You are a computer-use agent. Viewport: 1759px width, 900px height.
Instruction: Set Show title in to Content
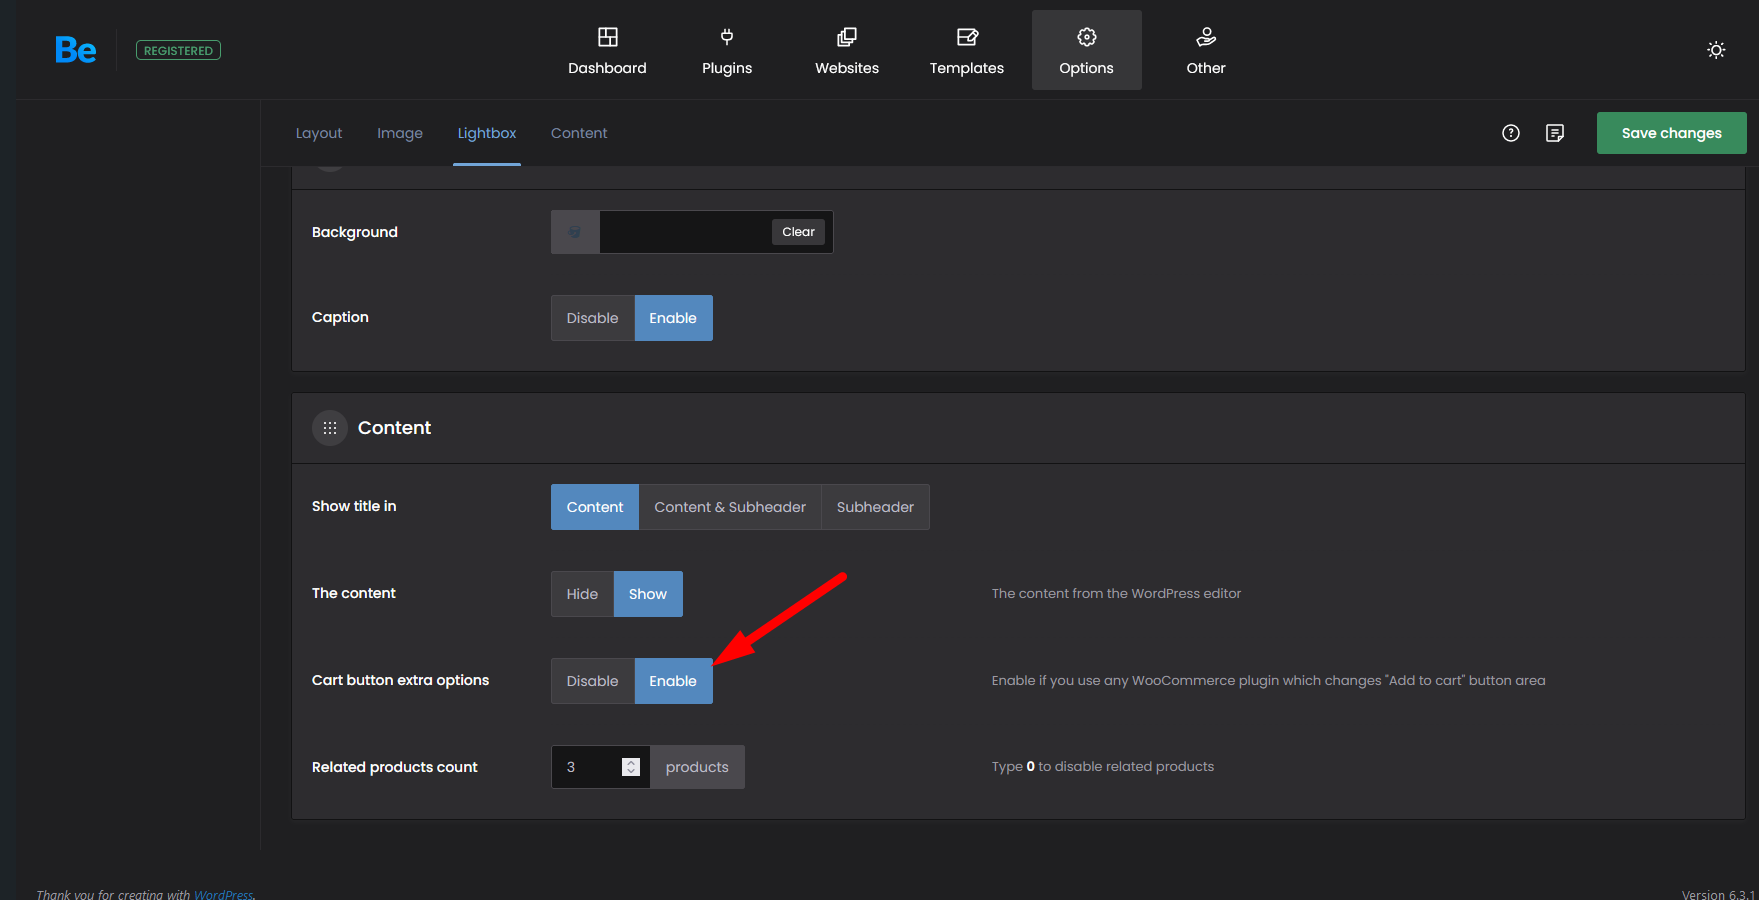595,507
